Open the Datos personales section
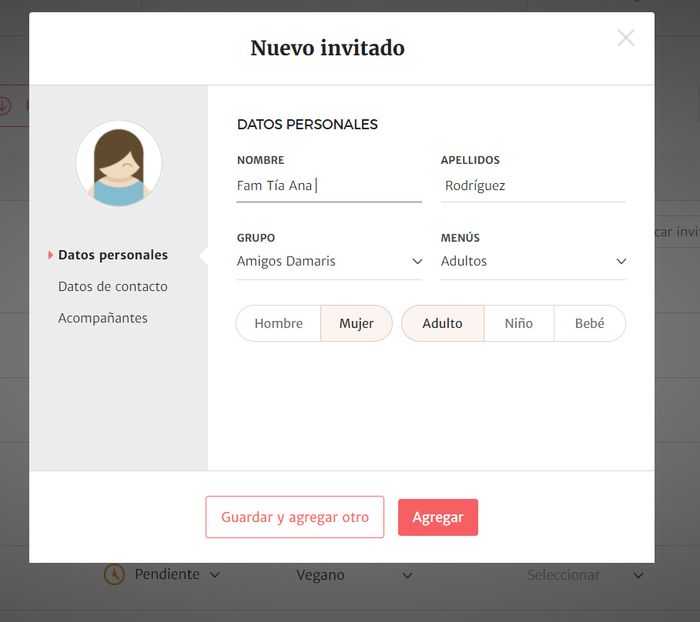700x622 pixels. click(x=113, y=255)
